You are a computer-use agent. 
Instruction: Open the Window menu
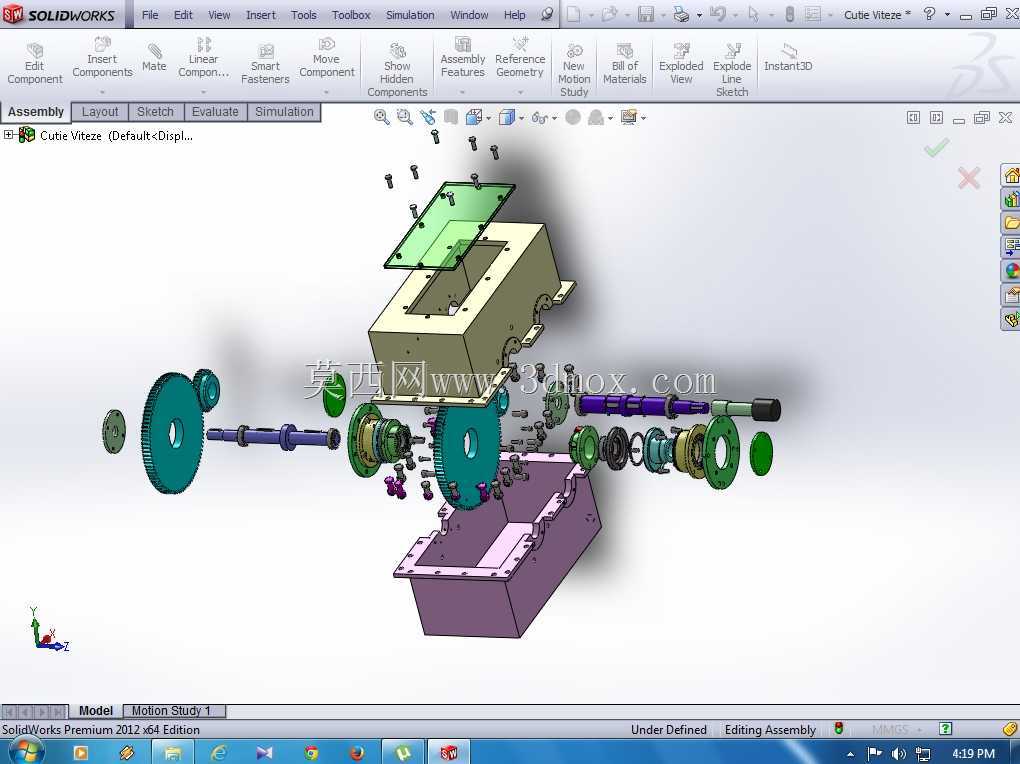470,14
